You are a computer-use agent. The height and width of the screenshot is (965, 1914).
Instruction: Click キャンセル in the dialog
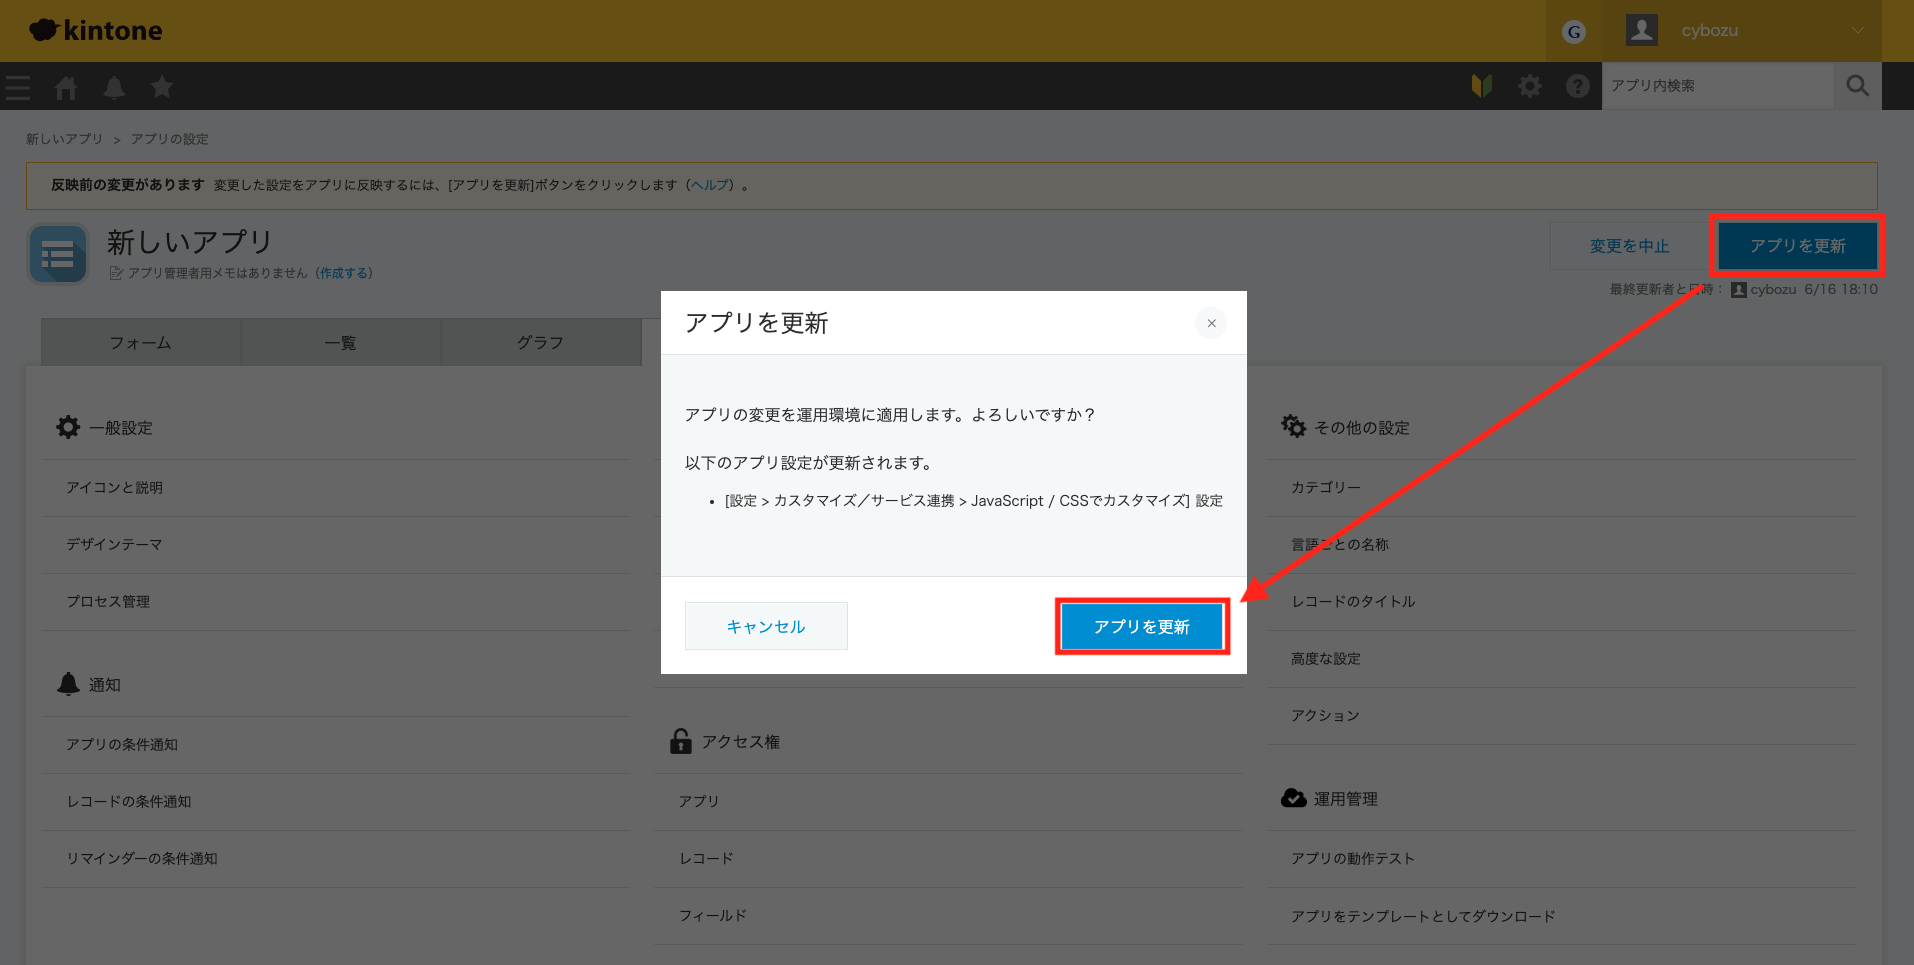coord(766,626)
